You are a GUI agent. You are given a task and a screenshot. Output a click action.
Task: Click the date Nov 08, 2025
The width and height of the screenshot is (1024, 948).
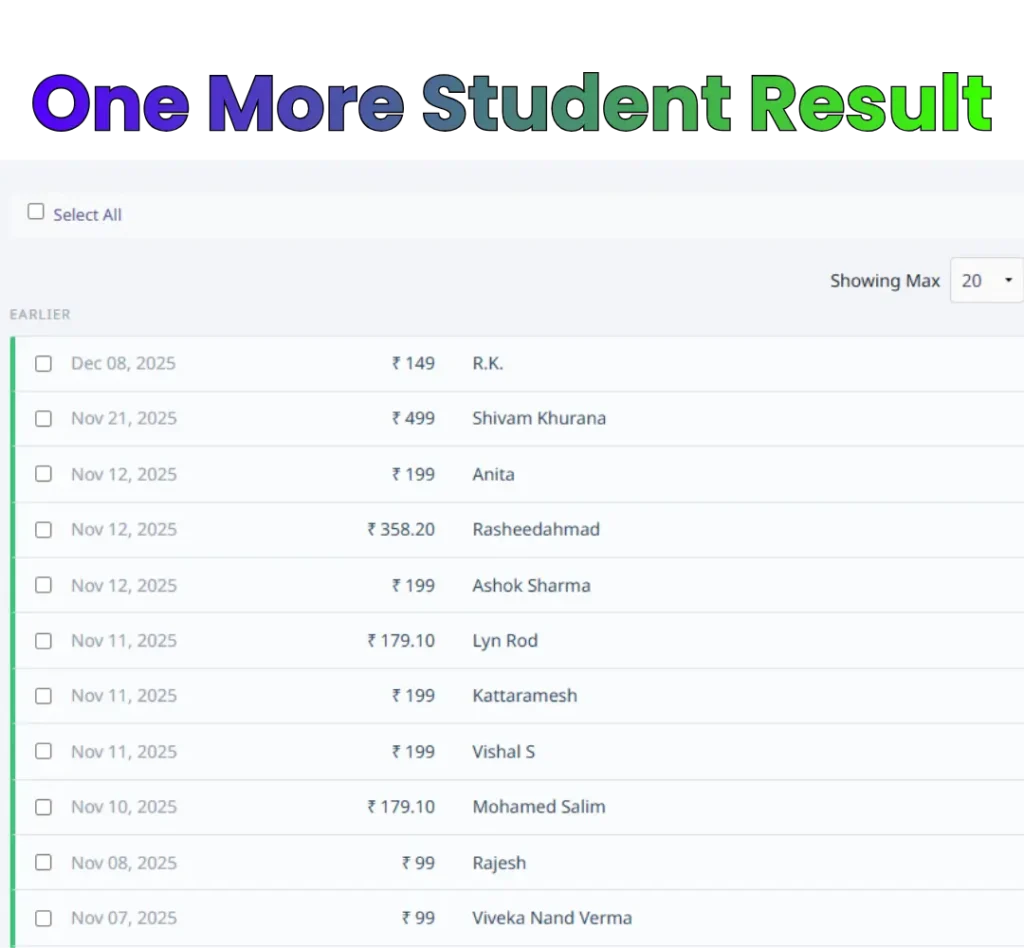124,862
